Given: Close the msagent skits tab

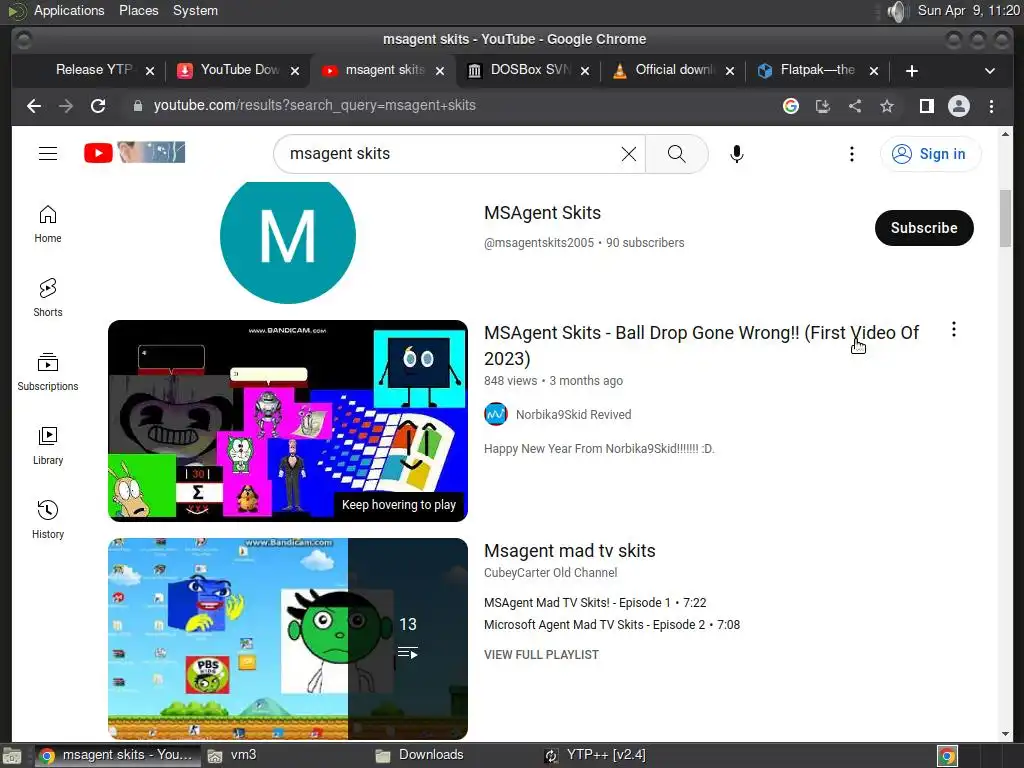Looking at the screenshot, I should tap(440, 71).
